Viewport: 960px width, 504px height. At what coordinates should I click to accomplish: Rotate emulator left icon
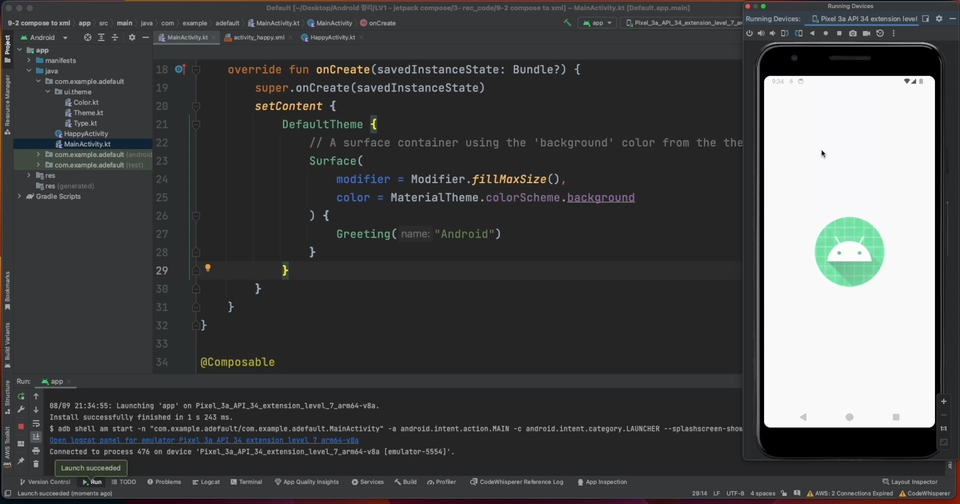coord(785,34)
